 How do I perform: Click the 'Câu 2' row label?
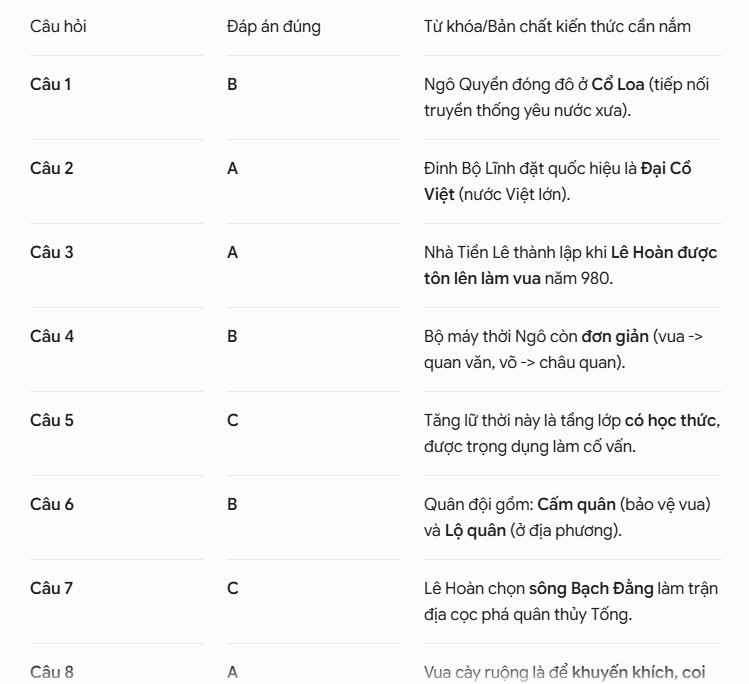52,169
